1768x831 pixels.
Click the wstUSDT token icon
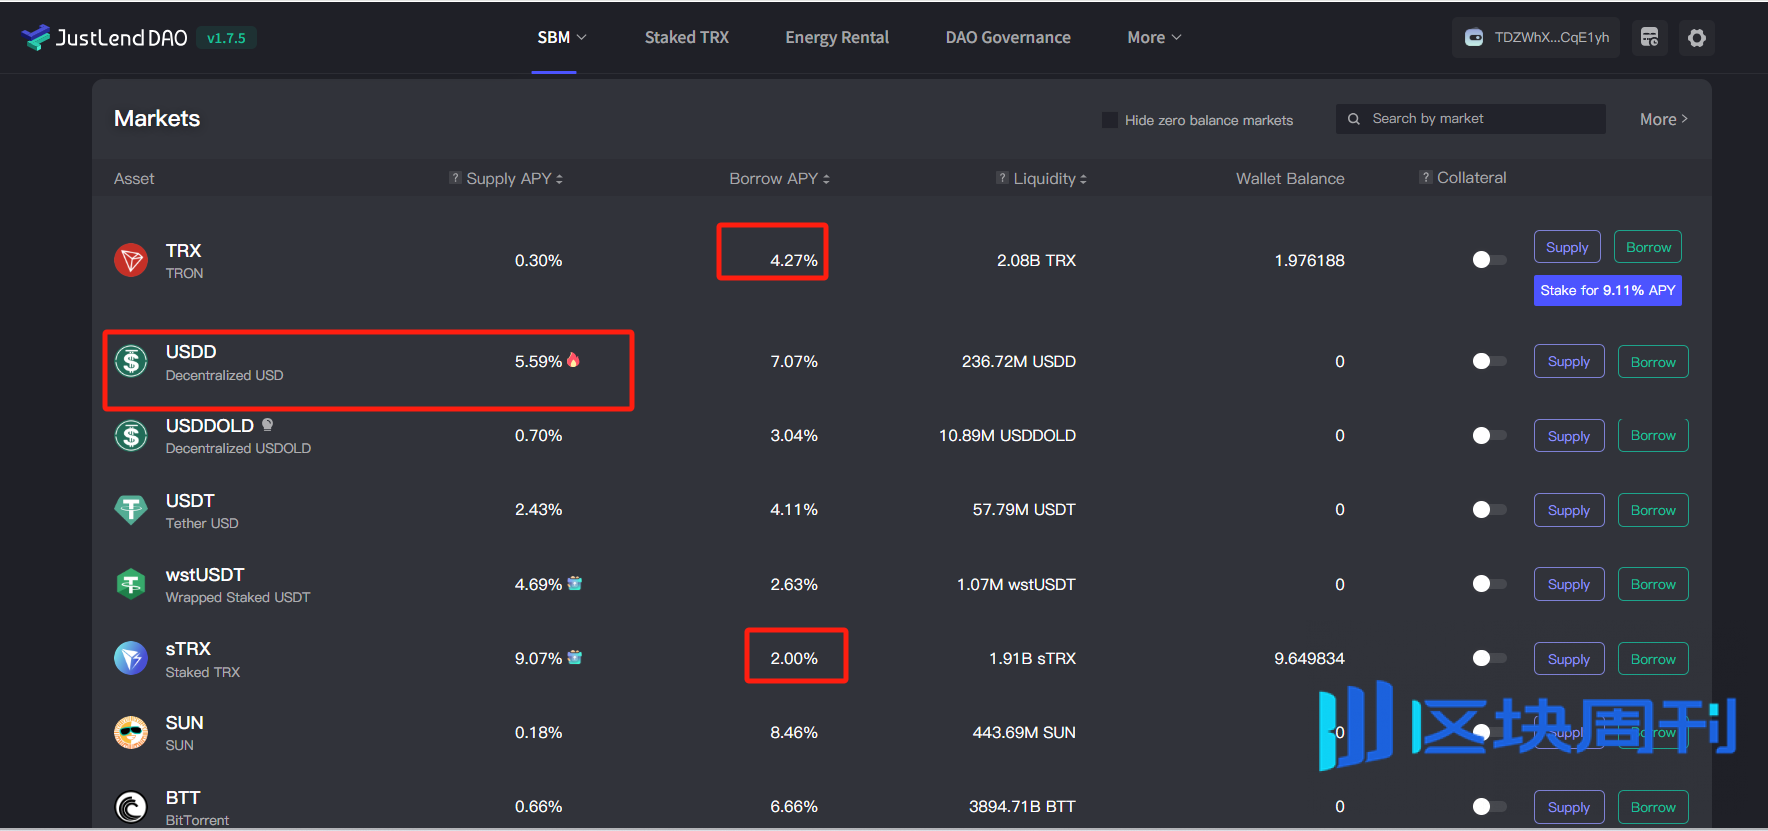point(131,584)
